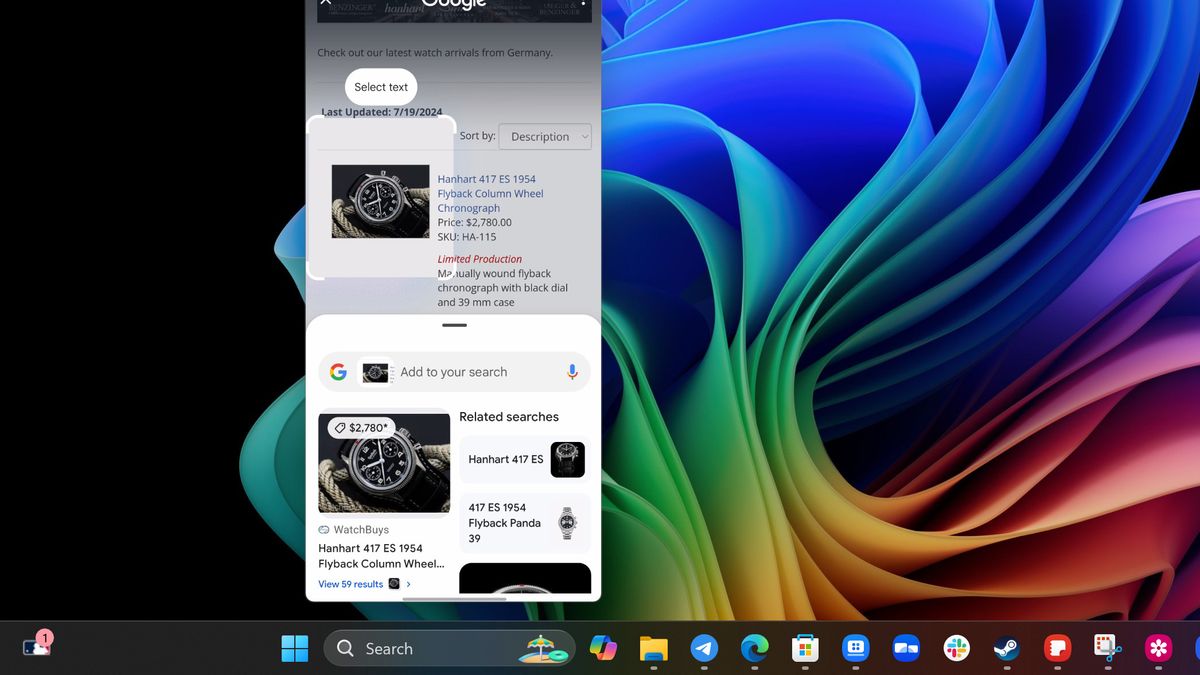Click the Google G logo in the search bar
Viewport: 1200px width, 675px height.
(338, 371)
